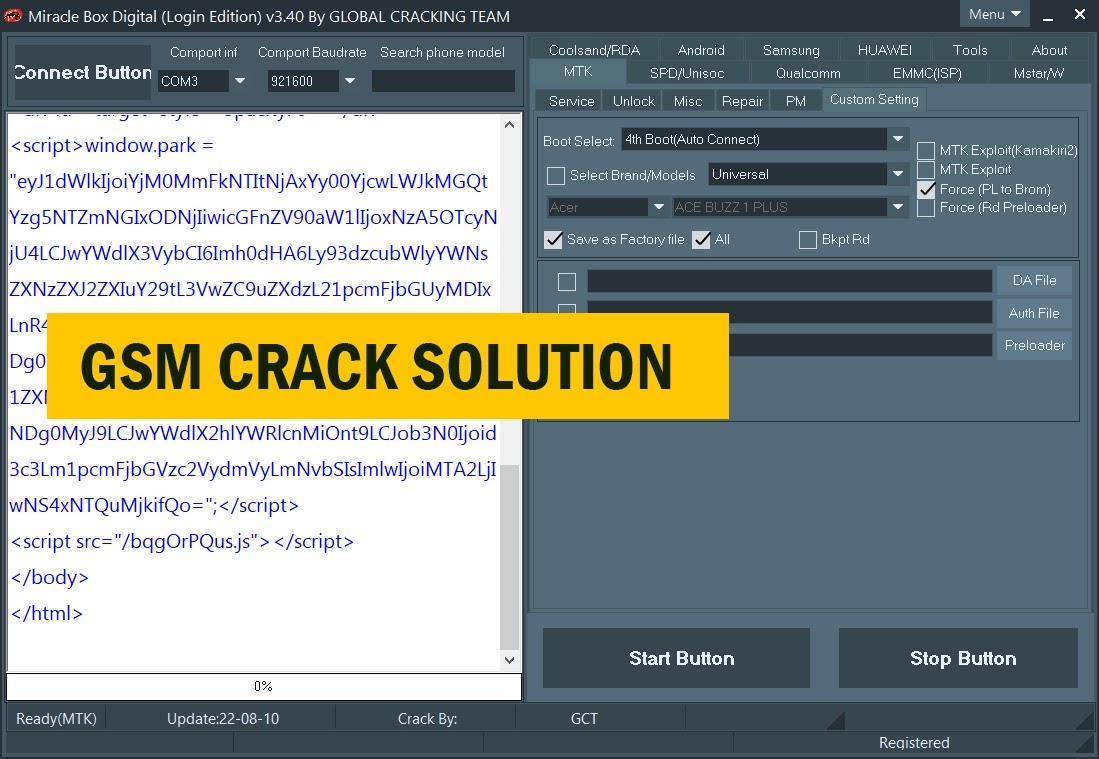1099x759 pixels.
Task: Click the 0% progress bar
Action: (264, 686)
